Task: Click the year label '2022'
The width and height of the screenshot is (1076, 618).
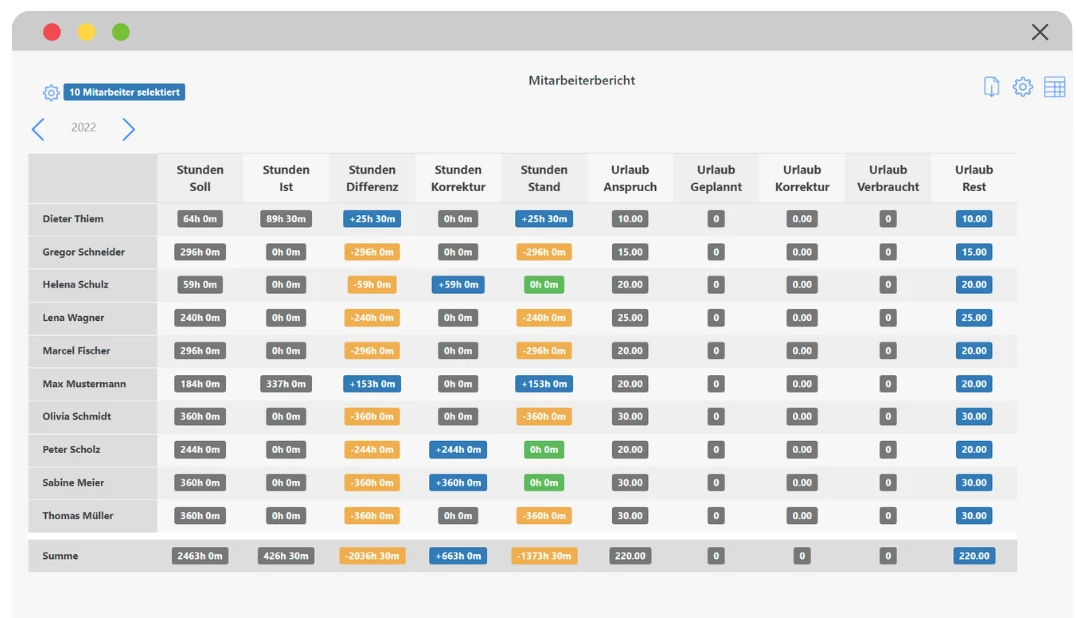Action: [x=83, y=128]
